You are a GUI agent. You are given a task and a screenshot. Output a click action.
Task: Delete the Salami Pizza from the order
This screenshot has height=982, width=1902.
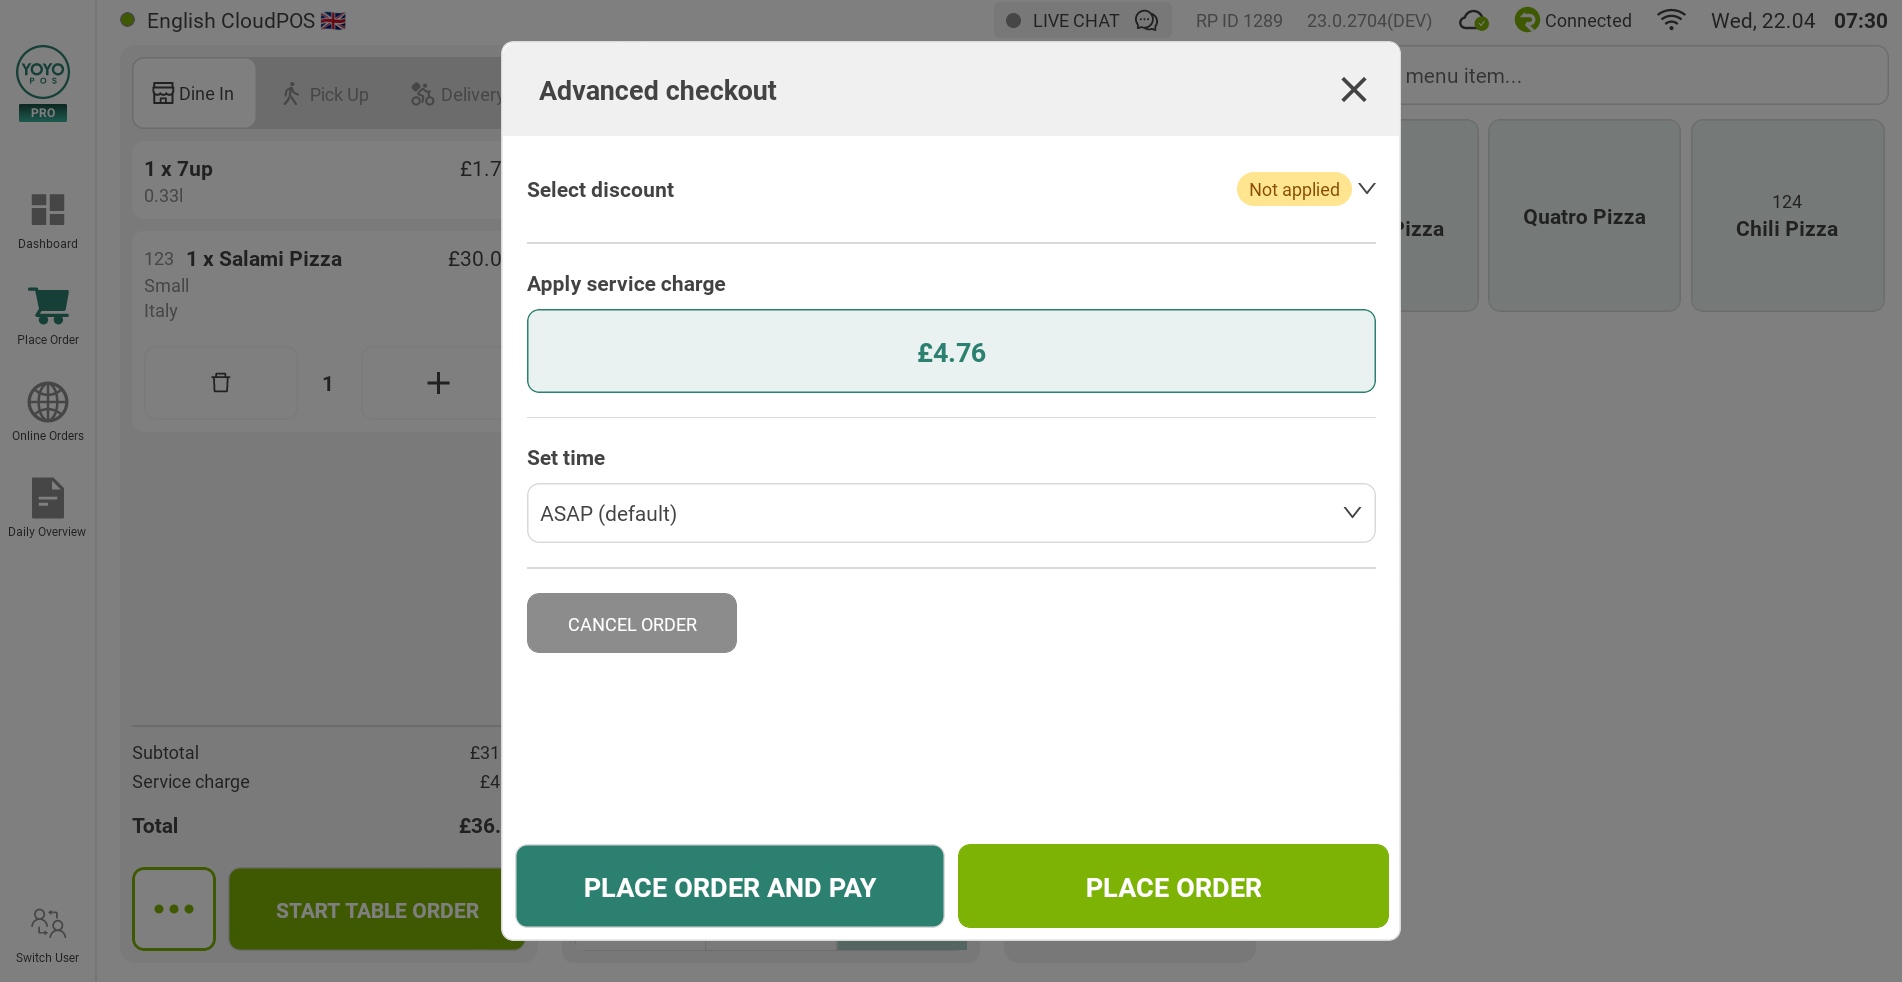(220, 383)
